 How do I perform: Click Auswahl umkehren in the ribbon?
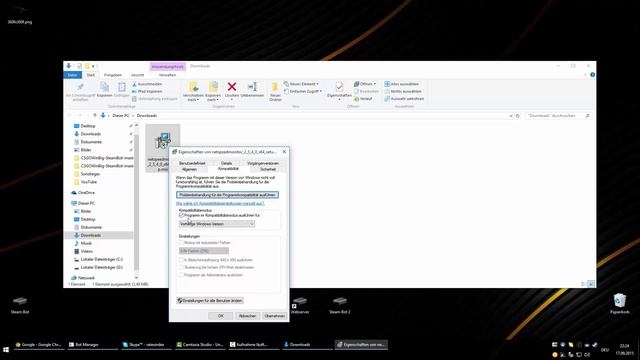(x=404, y=99)
